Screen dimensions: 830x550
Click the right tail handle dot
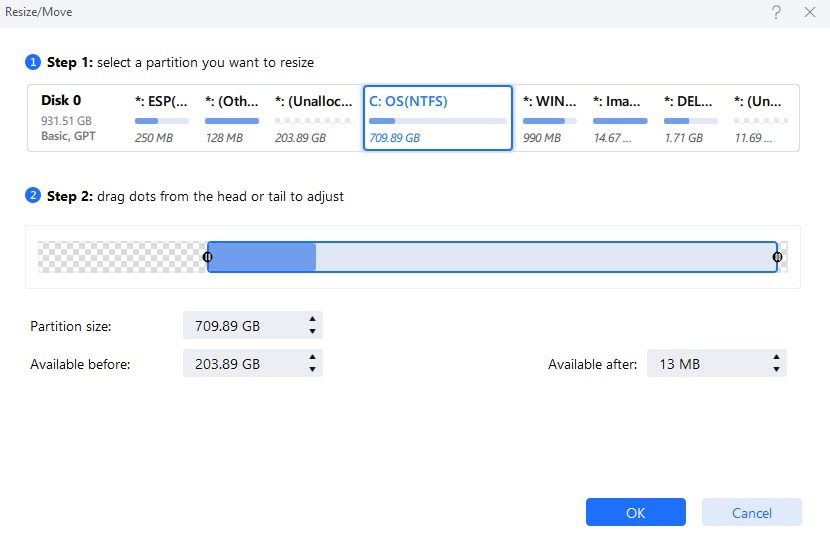[x=777, y=257]
